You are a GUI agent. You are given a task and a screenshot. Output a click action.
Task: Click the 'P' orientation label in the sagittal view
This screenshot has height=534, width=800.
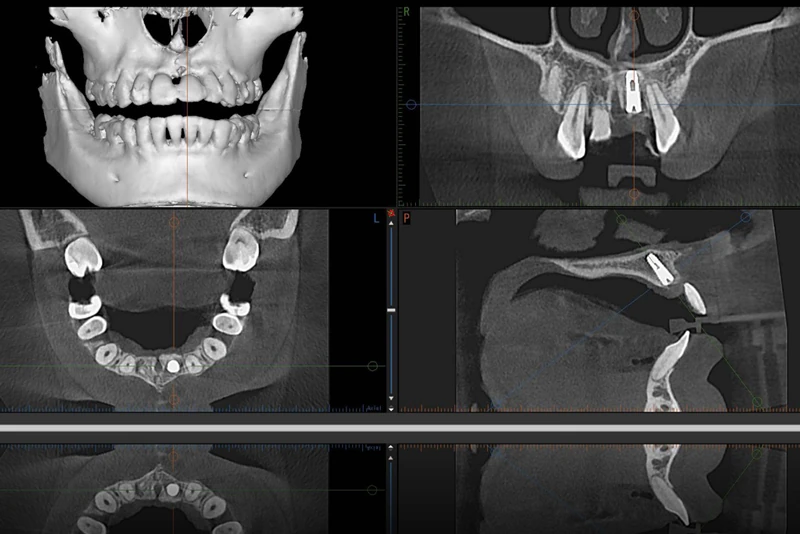click(x=407, y=218)
